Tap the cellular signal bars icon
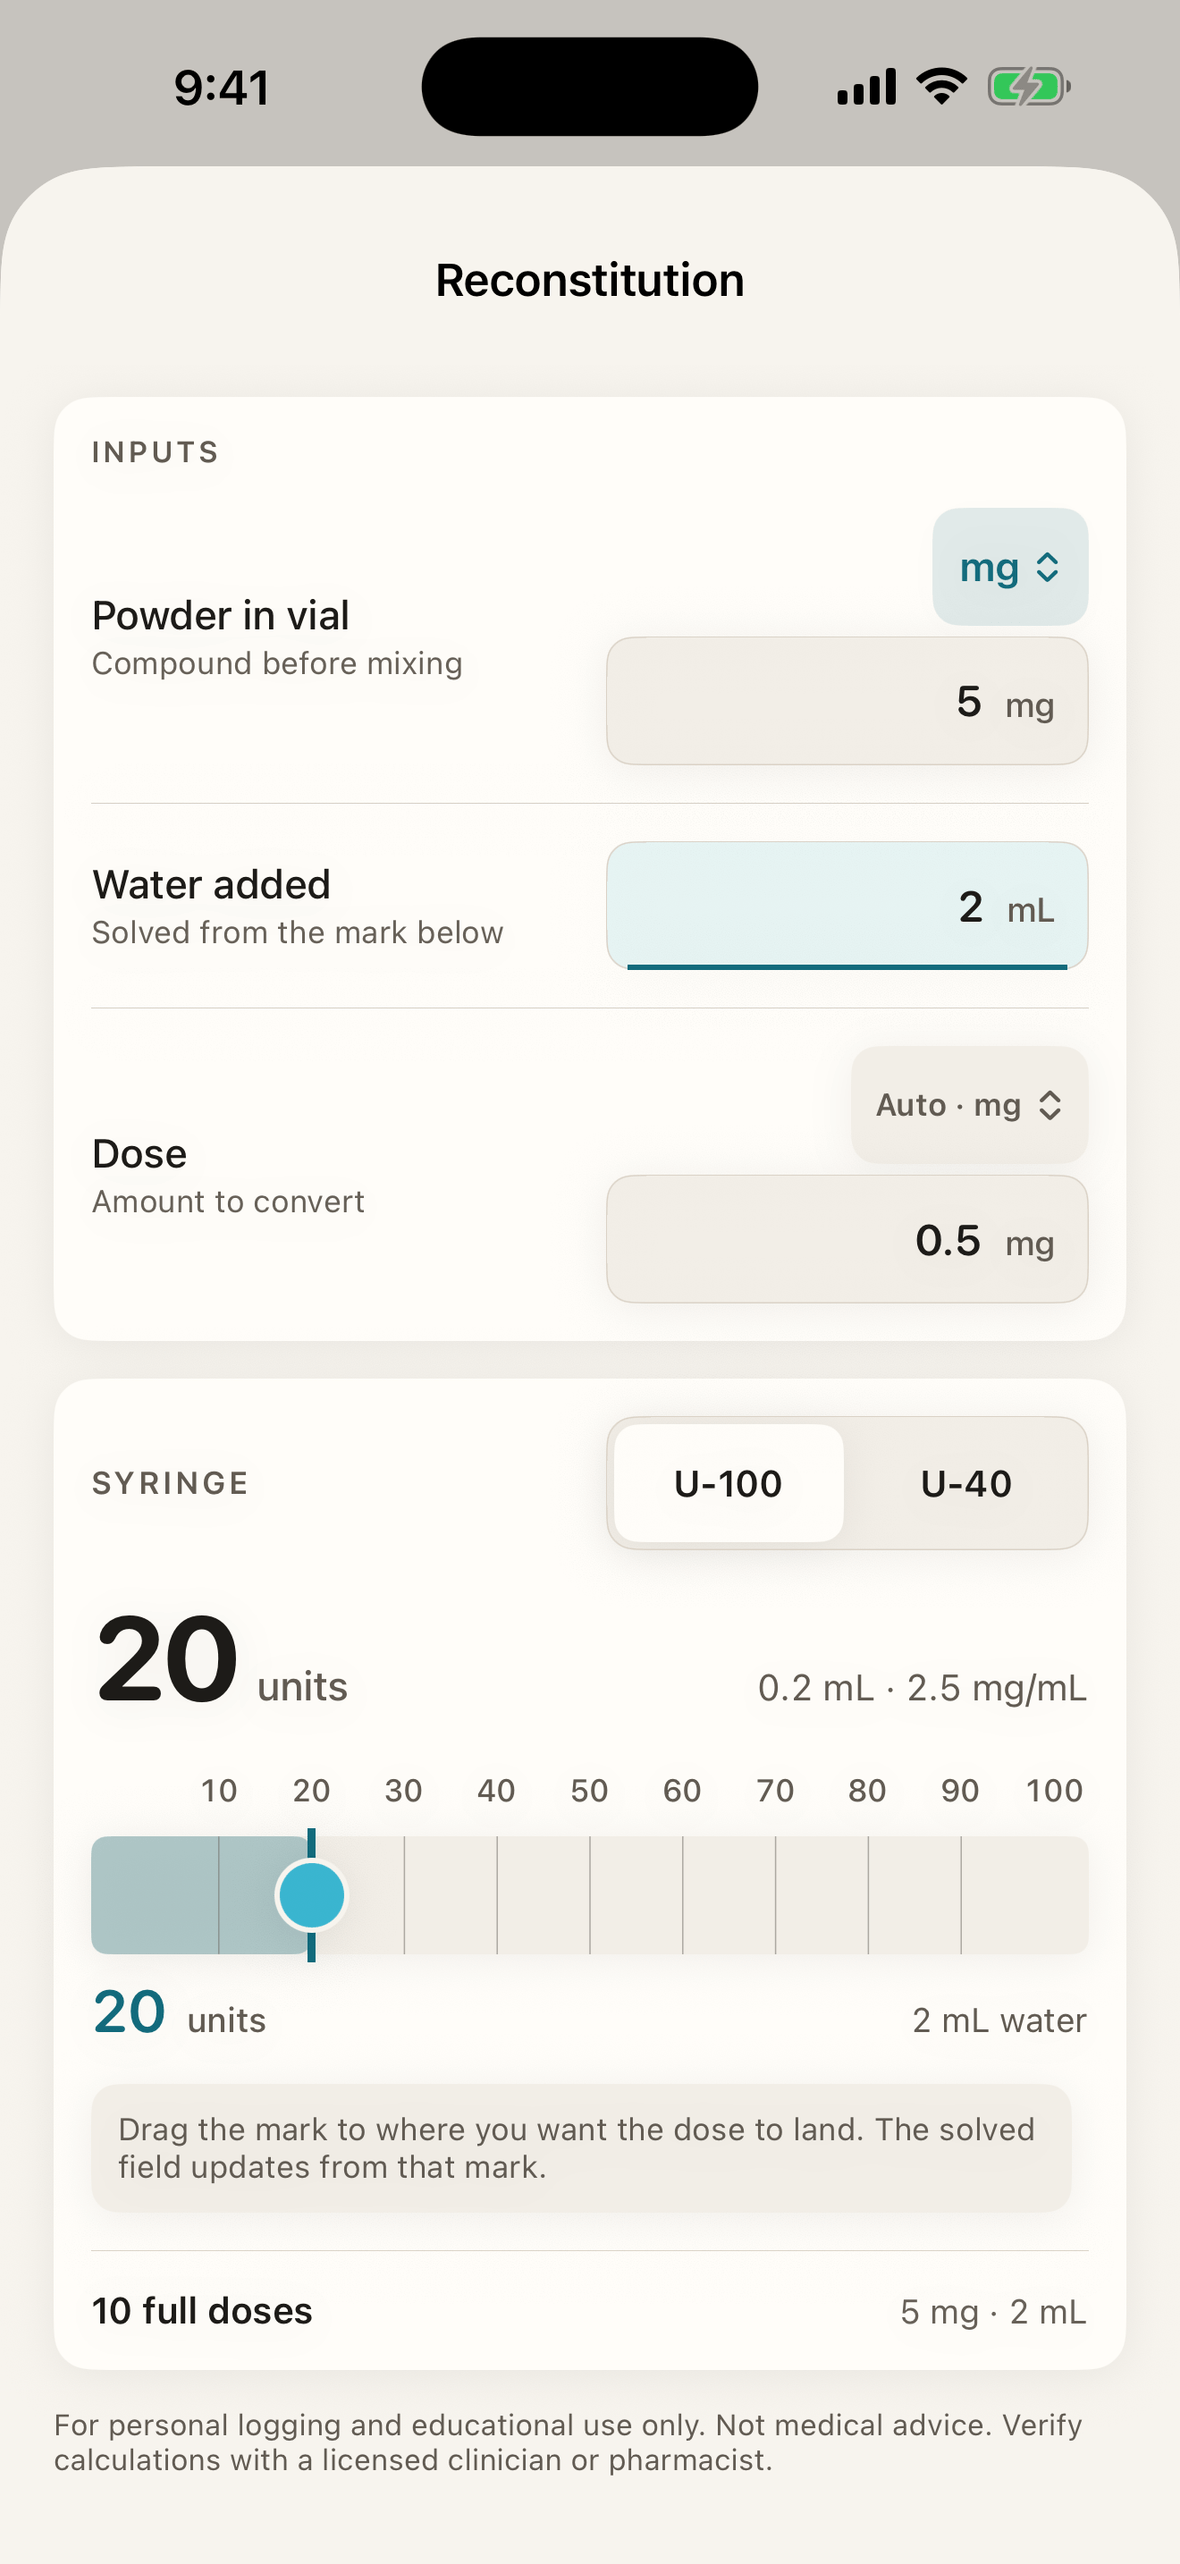Image resolution: width=1180 pixels, height=2564 pixels. 866,87
